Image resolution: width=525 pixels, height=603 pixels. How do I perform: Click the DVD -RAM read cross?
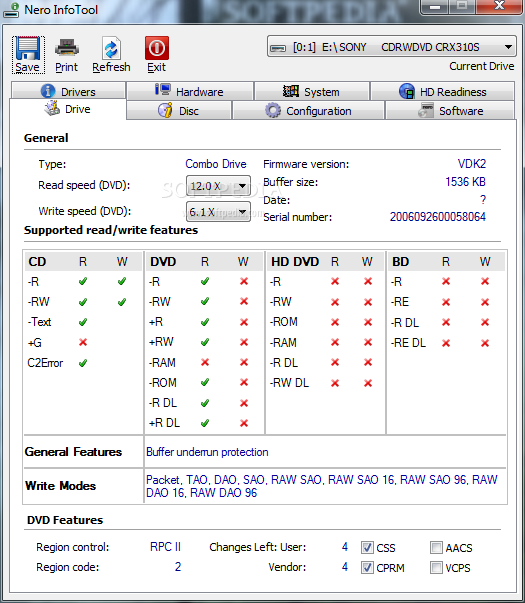coord(205,362)
